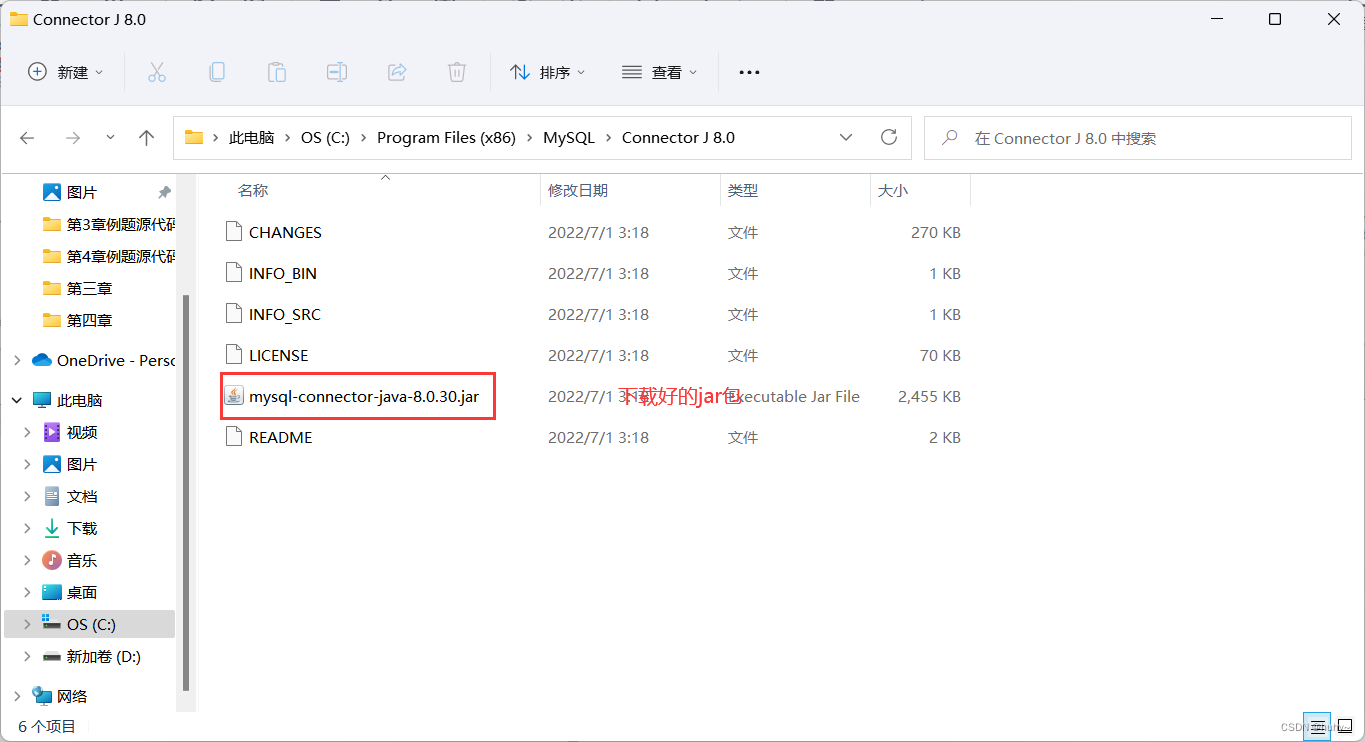
Task: Expand the 网络 tree node
Action: [x=17, y=696]
